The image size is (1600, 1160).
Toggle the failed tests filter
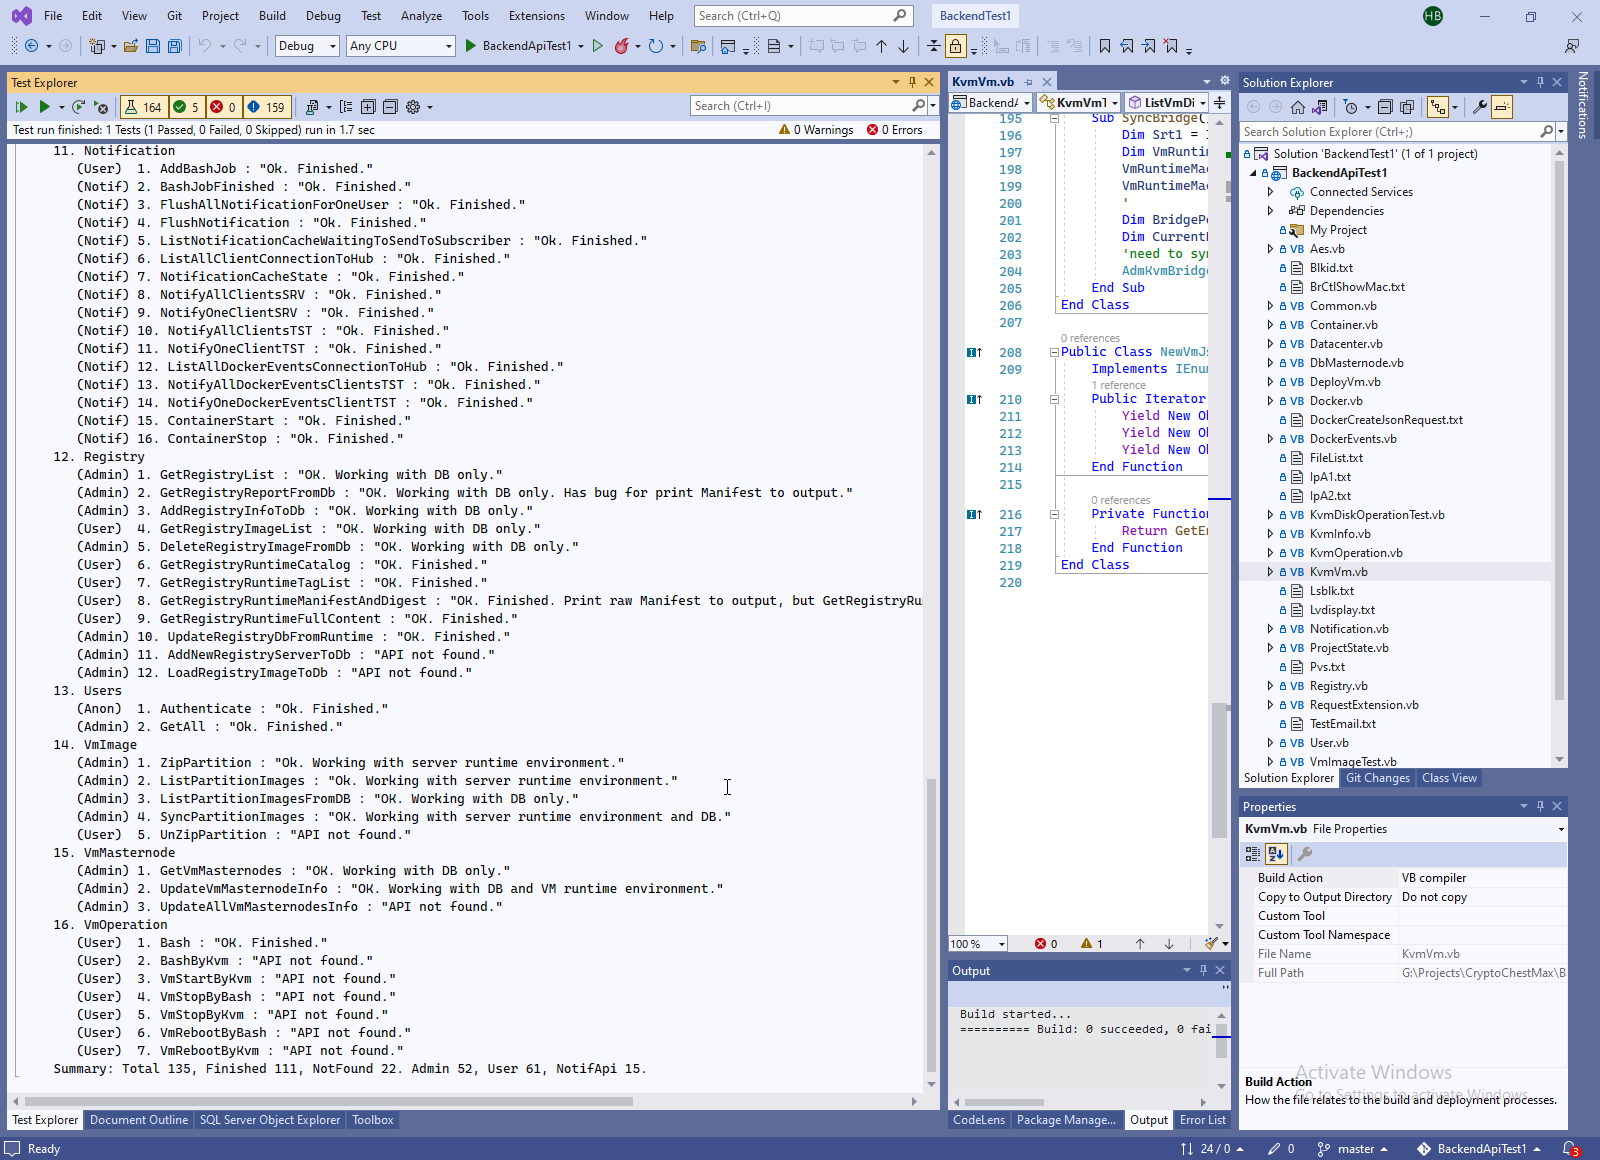(x=223, y=107)
